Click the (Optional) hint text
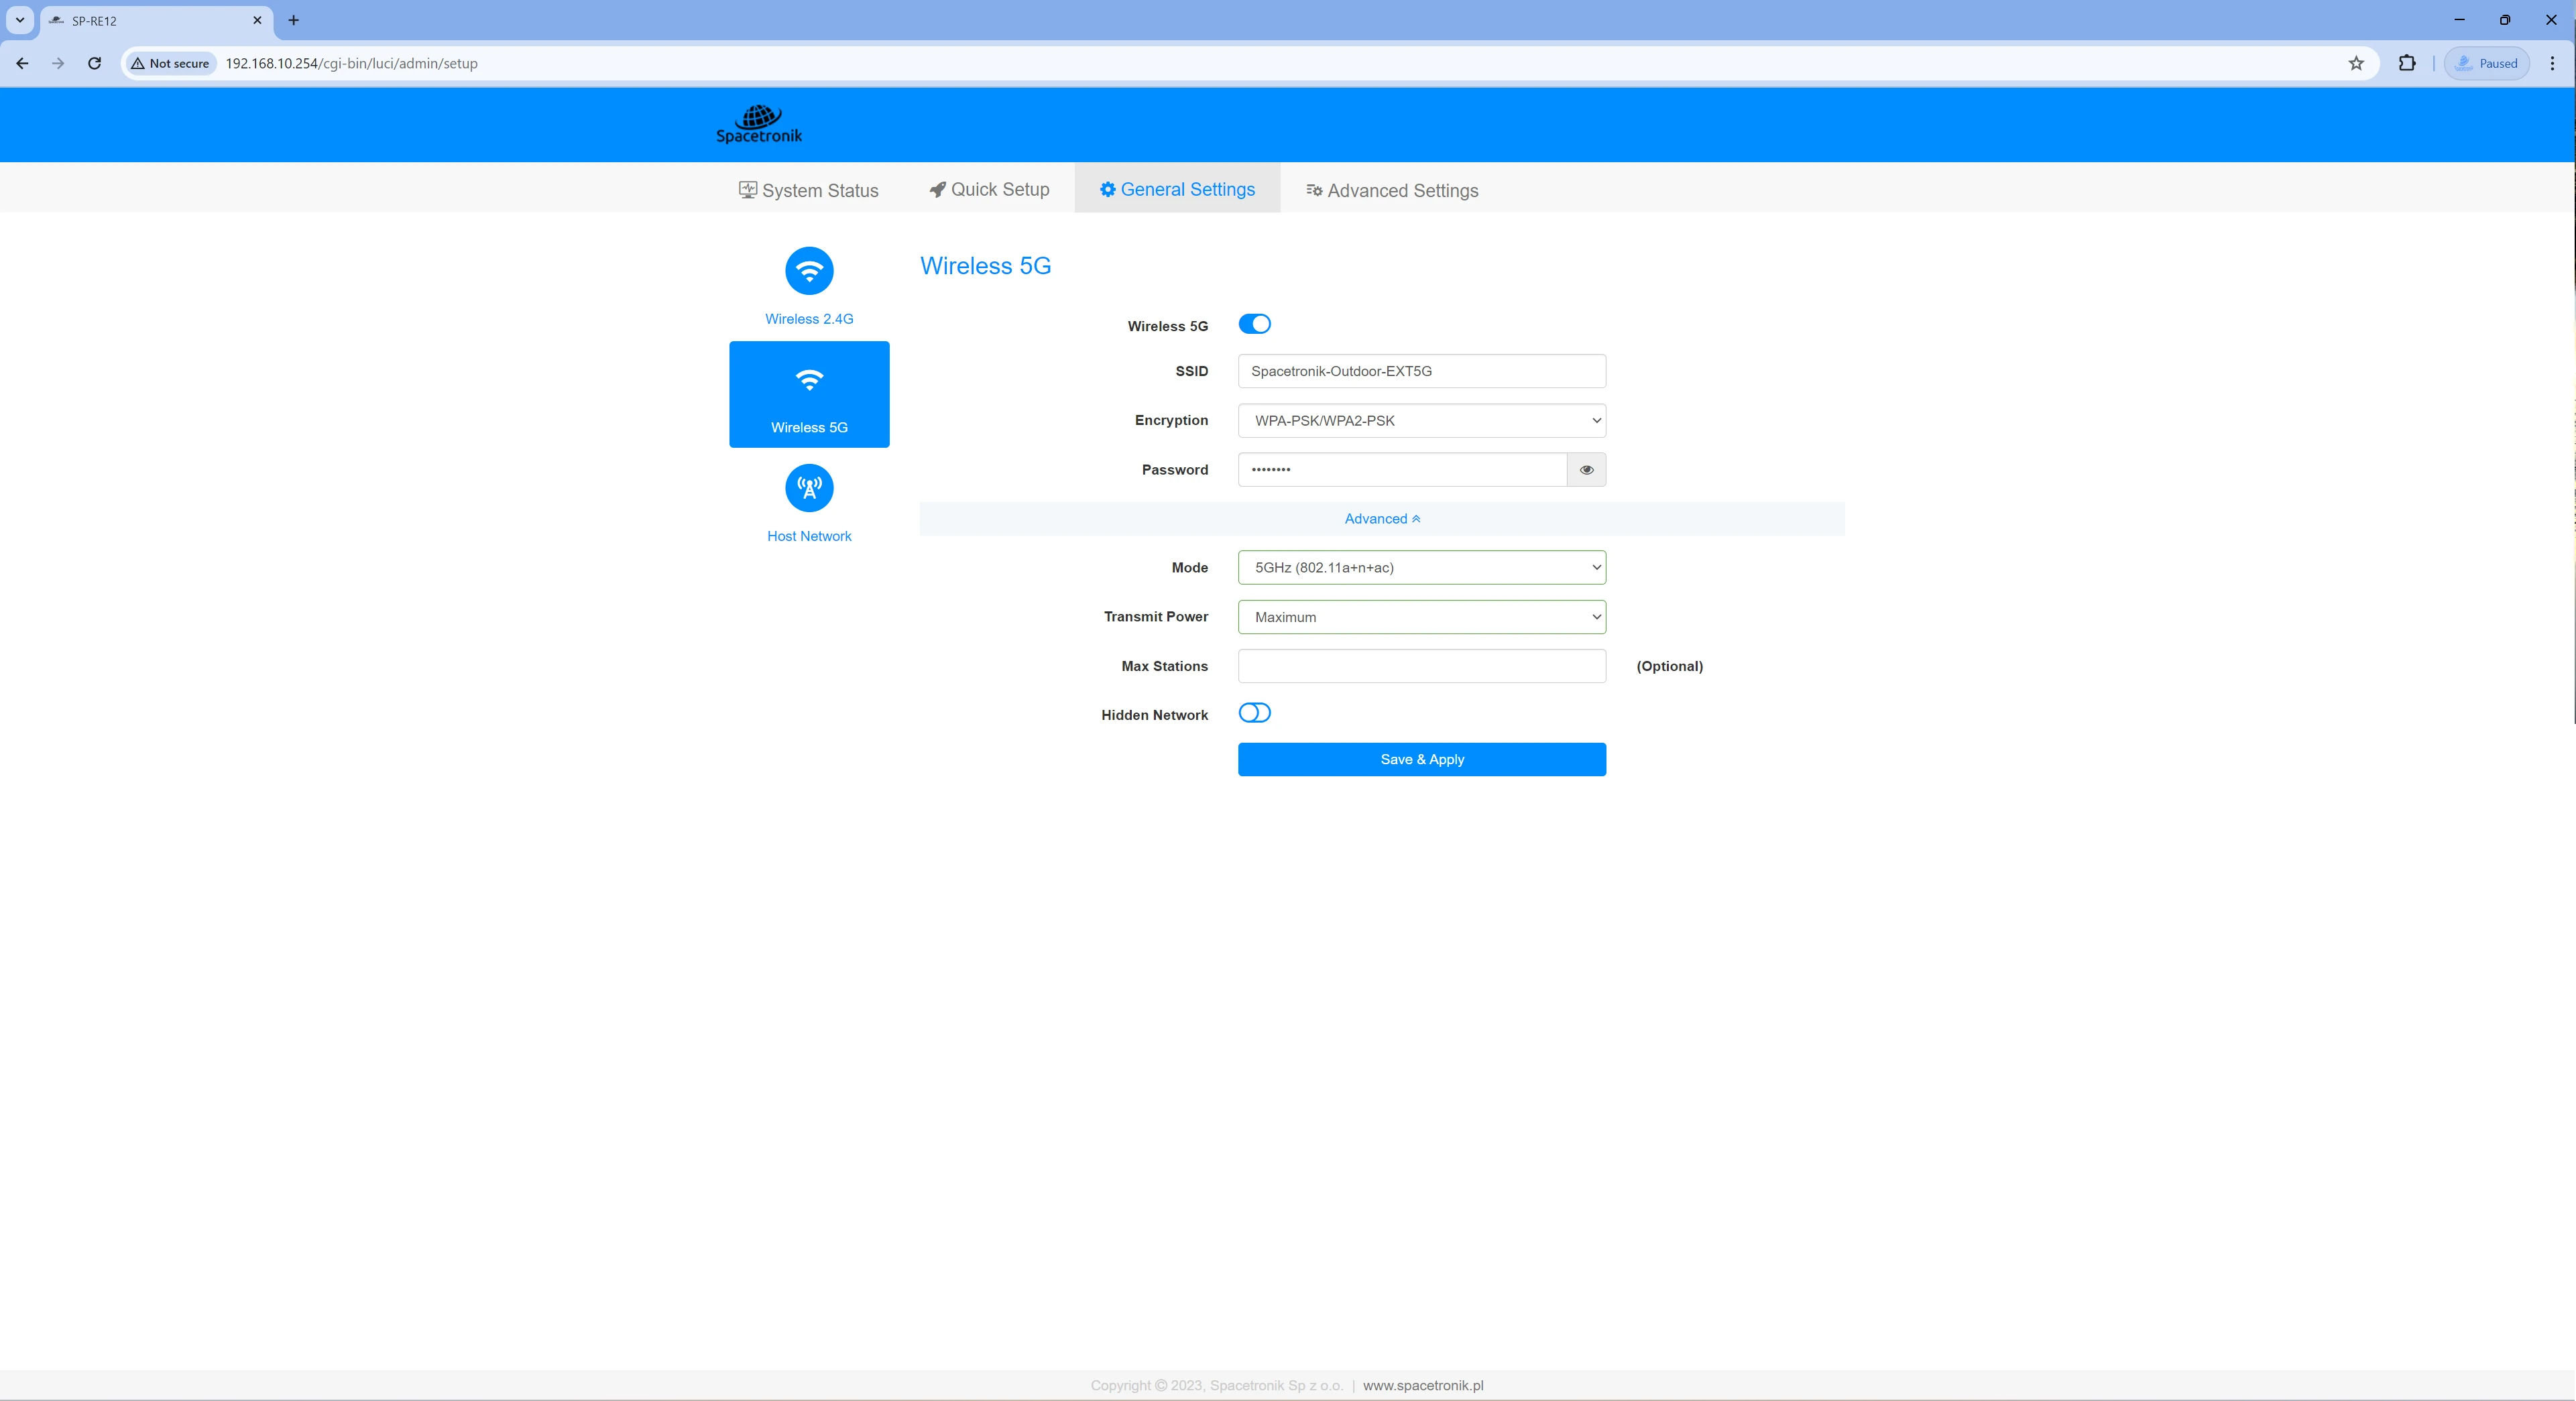The width and height of the screenshot is (2576, 1401). tap(1669, 666)
